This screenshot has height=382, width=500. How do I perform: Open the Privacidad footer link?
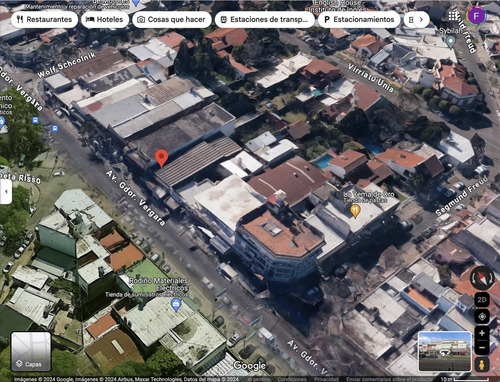326,379
